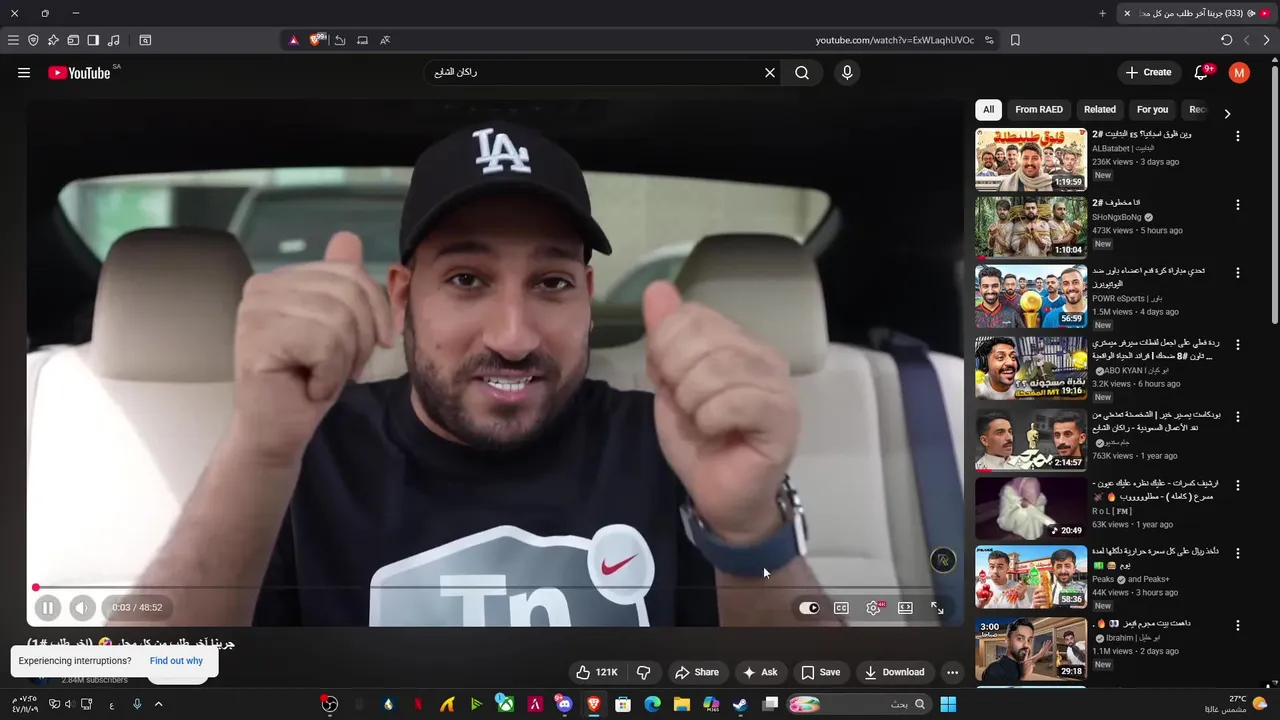
Task: Open browser main hamburger menu
Action: point(13,40)
